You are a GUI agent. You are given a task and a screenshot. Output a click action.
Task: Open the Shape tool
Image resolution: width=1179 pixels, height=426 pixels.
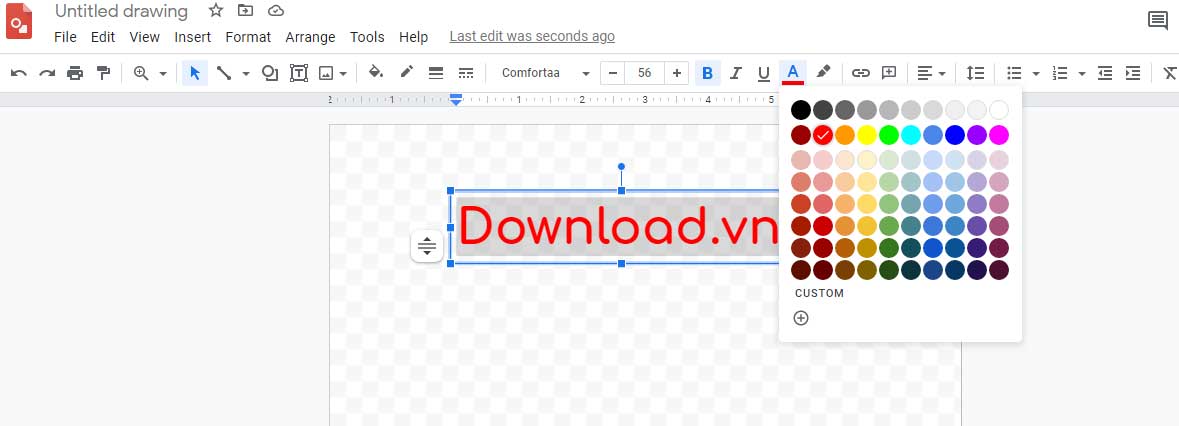270,73
